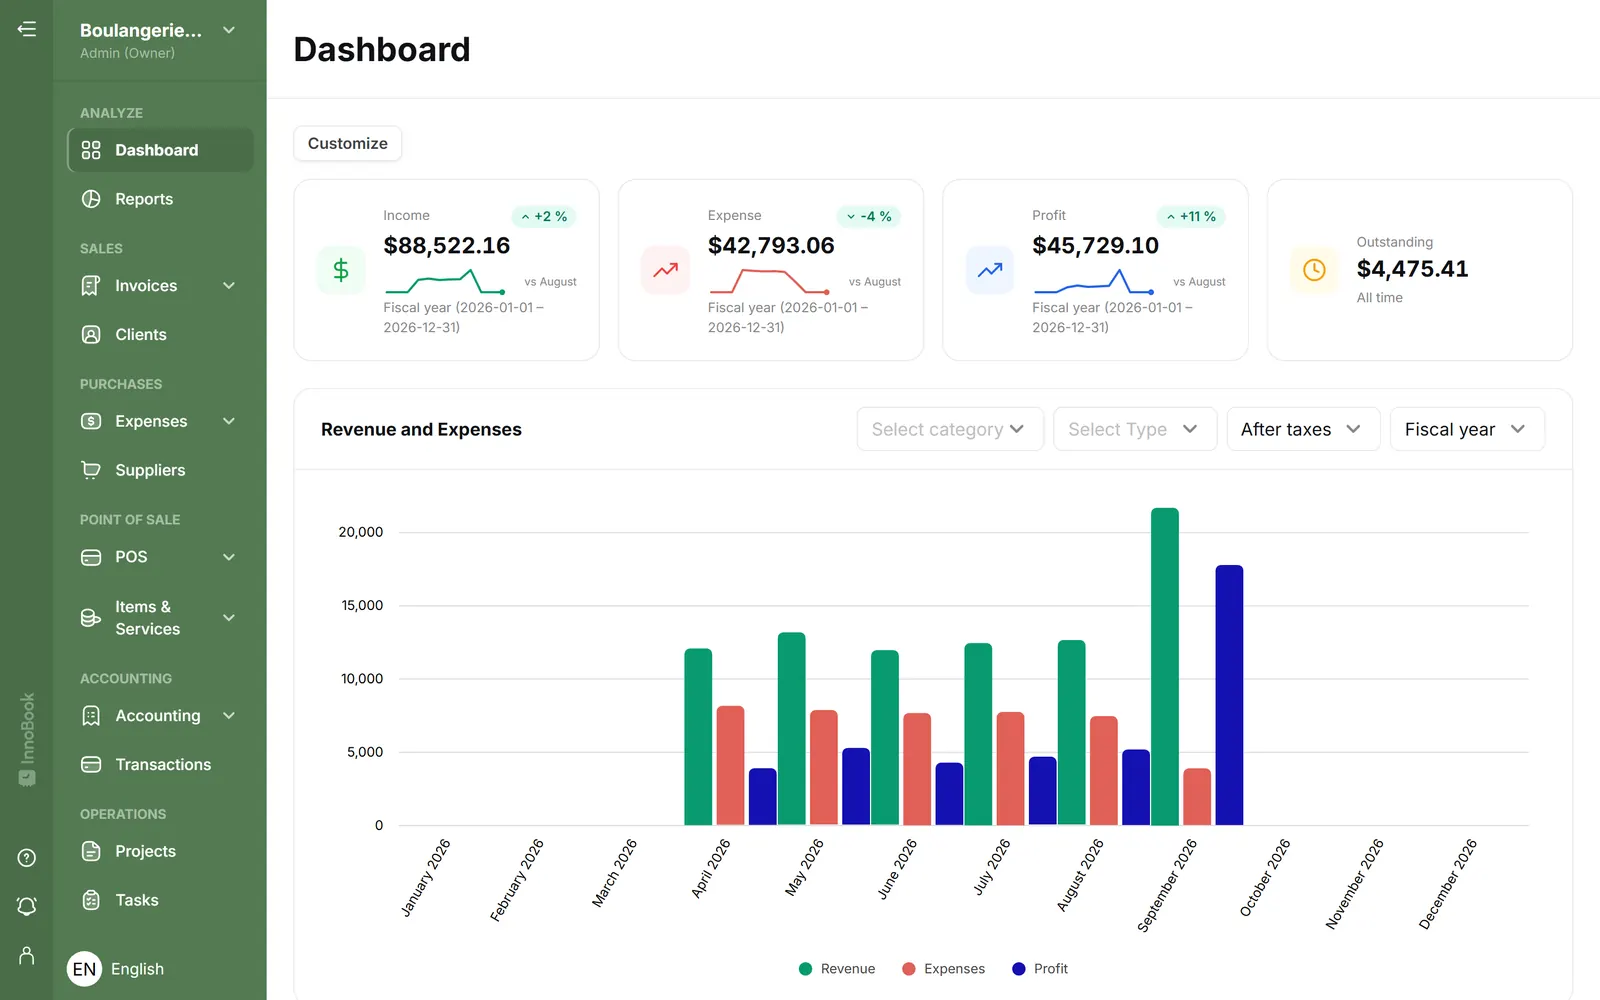Screen dimensions: 1600x1000
Task: Open the Fiscal year dropdown
Action: click(x=1467, y=429)
